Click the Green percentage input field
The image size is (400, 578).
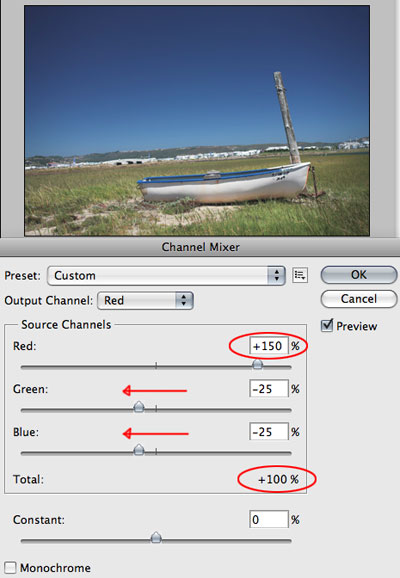click(269, 389)
